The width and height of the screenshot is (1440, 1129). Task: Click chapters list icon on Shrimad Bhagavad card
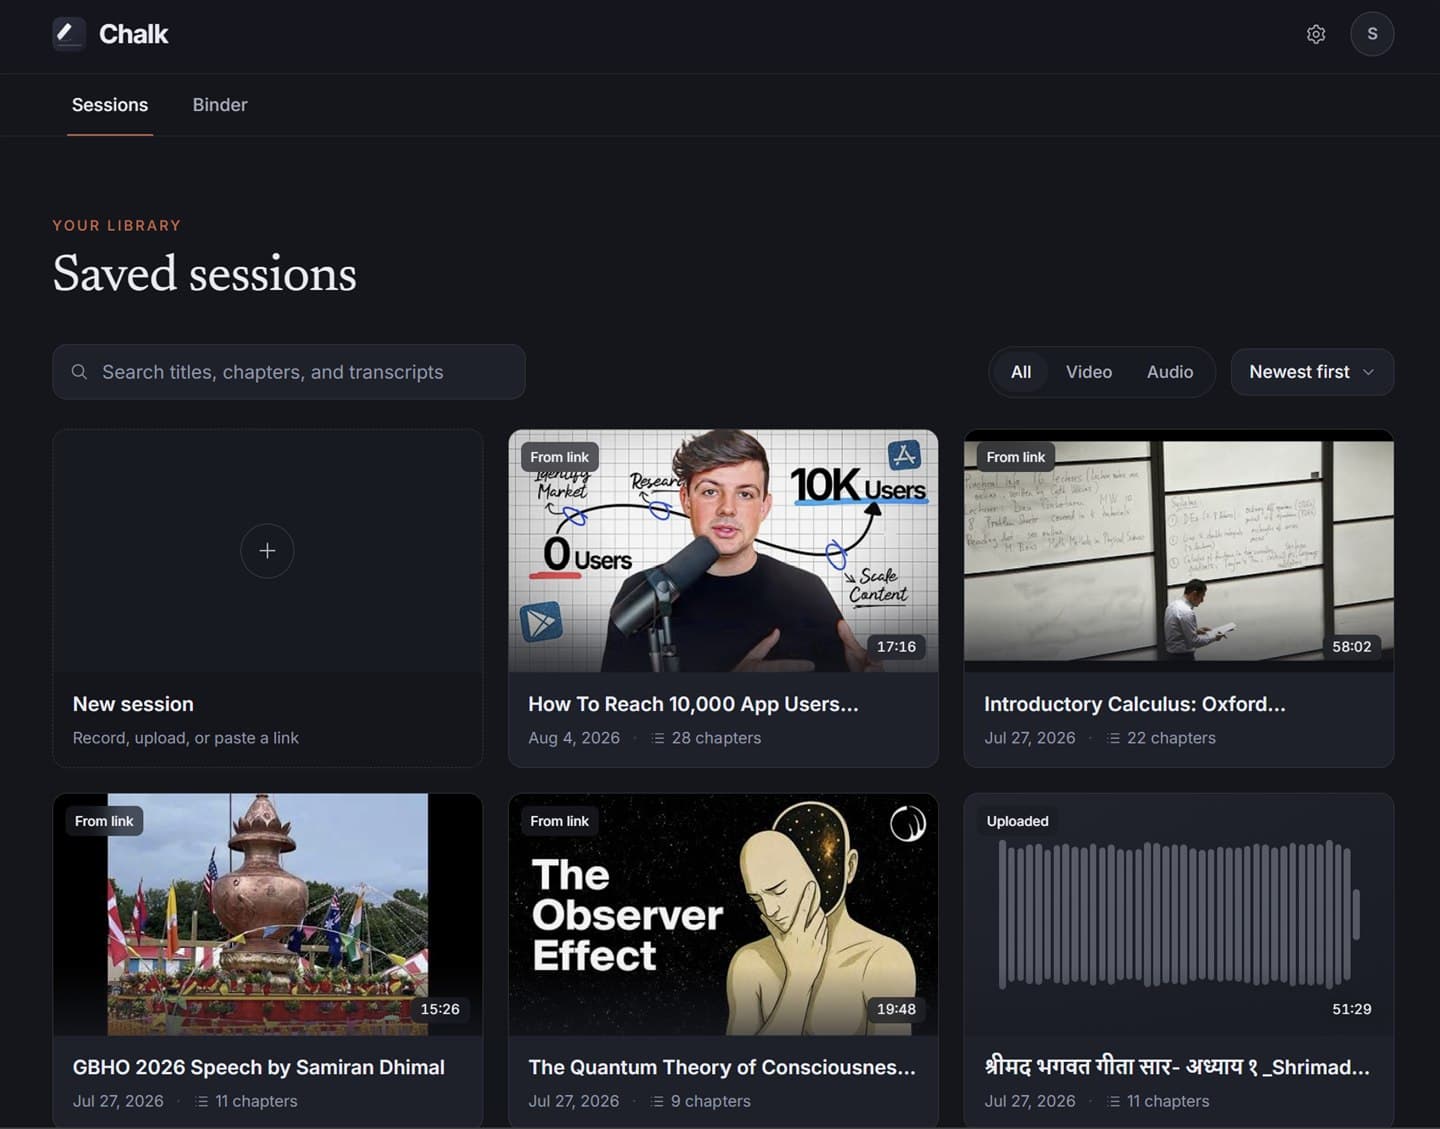[x=1113, y=1101]
